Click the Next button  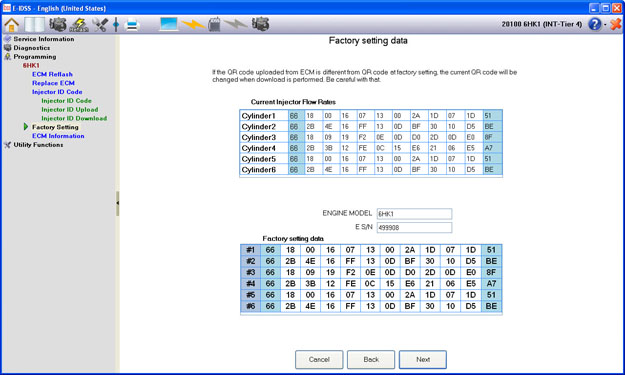pyautogui.click(x=423, y=359)
